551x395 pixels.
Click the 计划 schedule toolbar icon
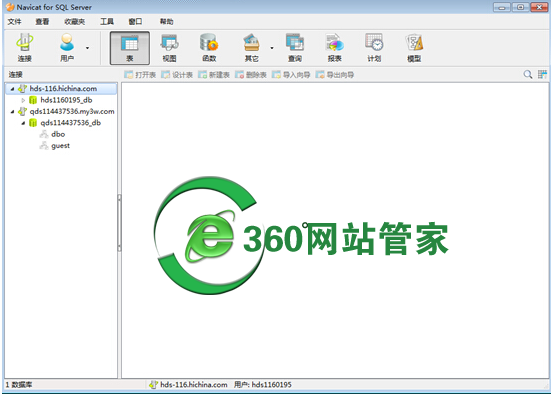pos(374,48)
